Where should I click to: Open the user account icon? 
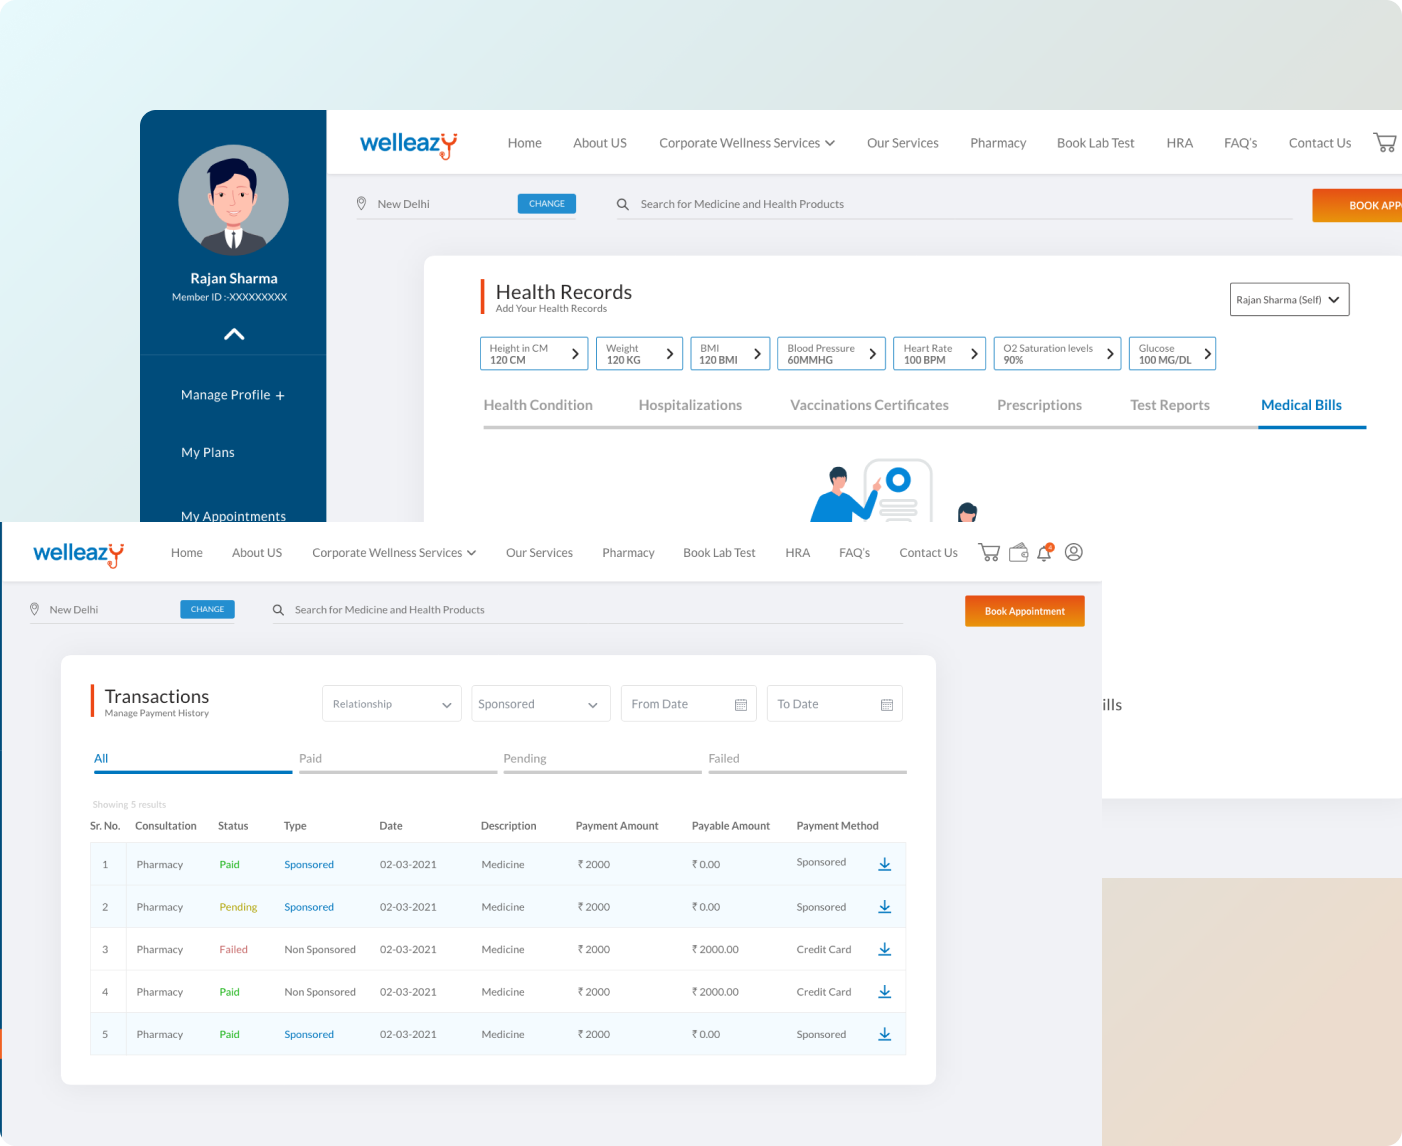click(x=1074, y=552)
